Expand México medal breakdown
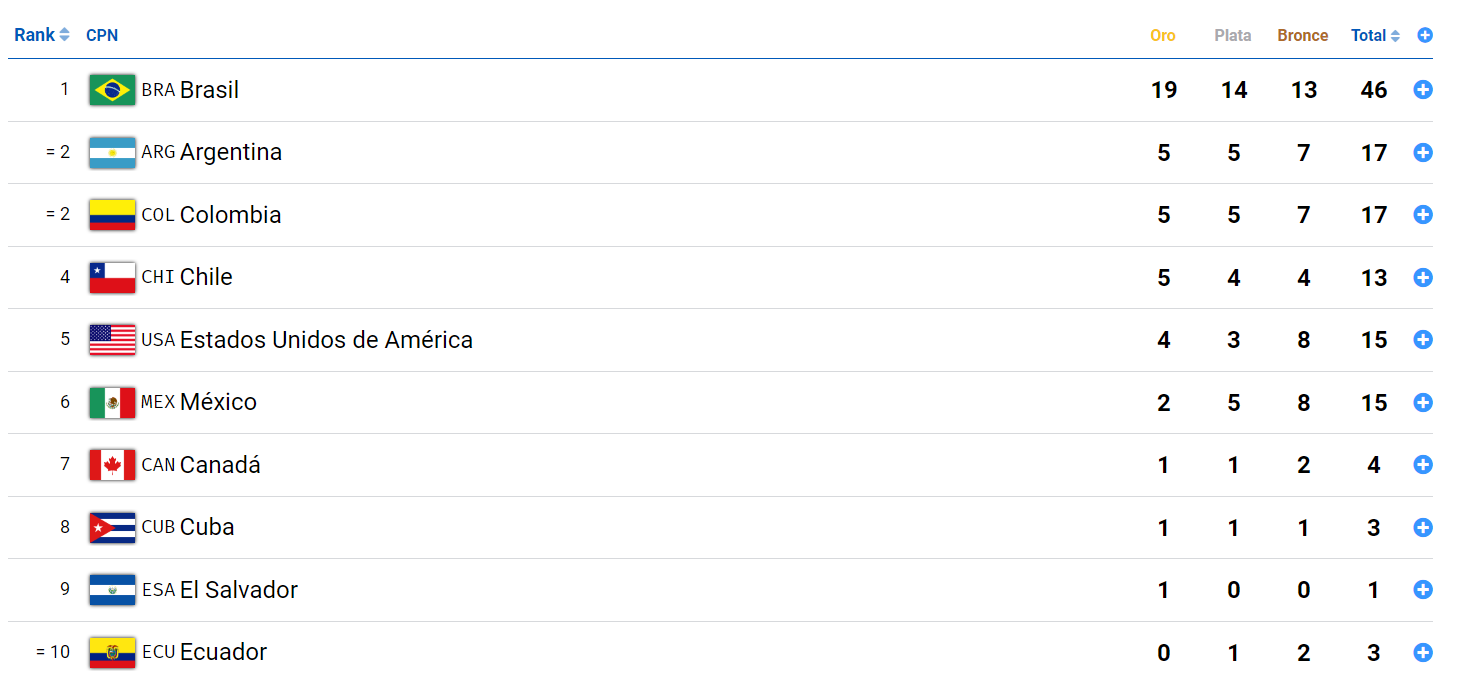Image resolution: width=1464 pixels, height=682 pixels. point(1423,402)
